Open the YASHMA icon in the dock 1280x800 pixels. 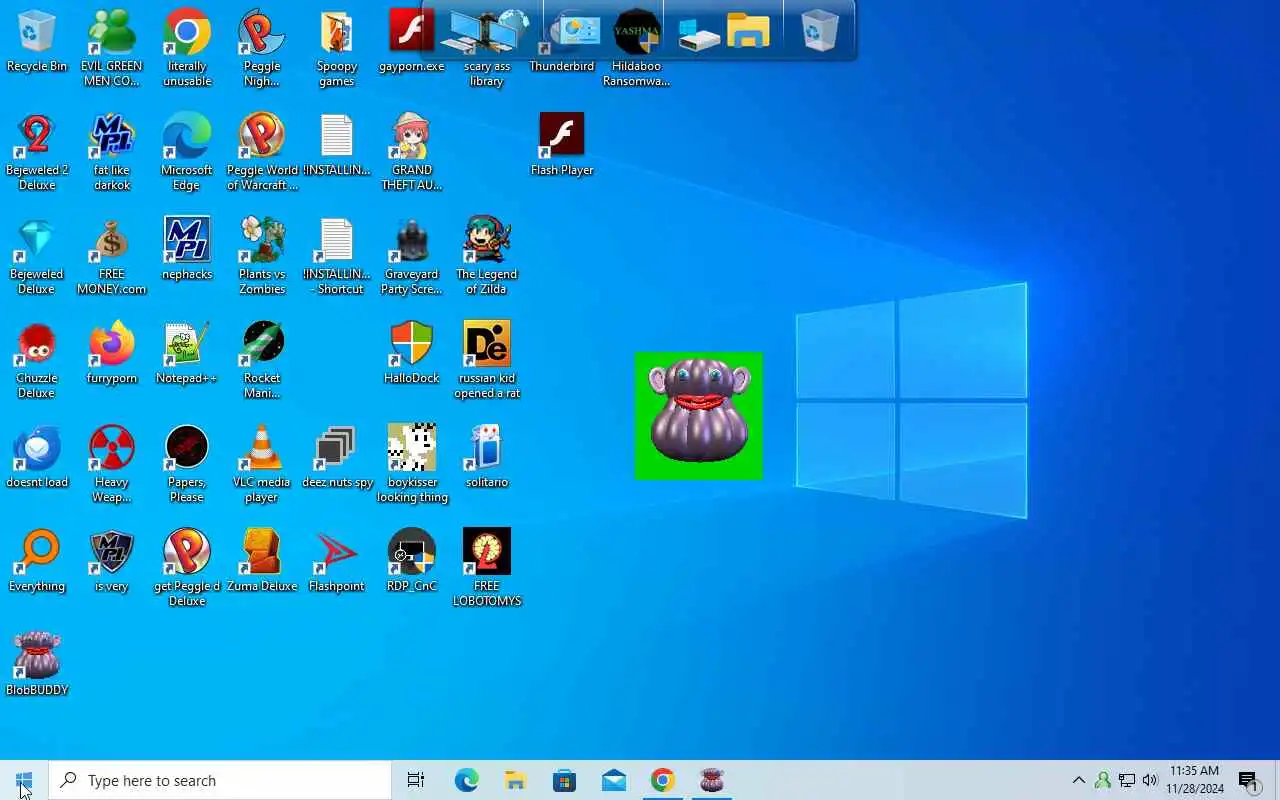click(x=637, y=33)
